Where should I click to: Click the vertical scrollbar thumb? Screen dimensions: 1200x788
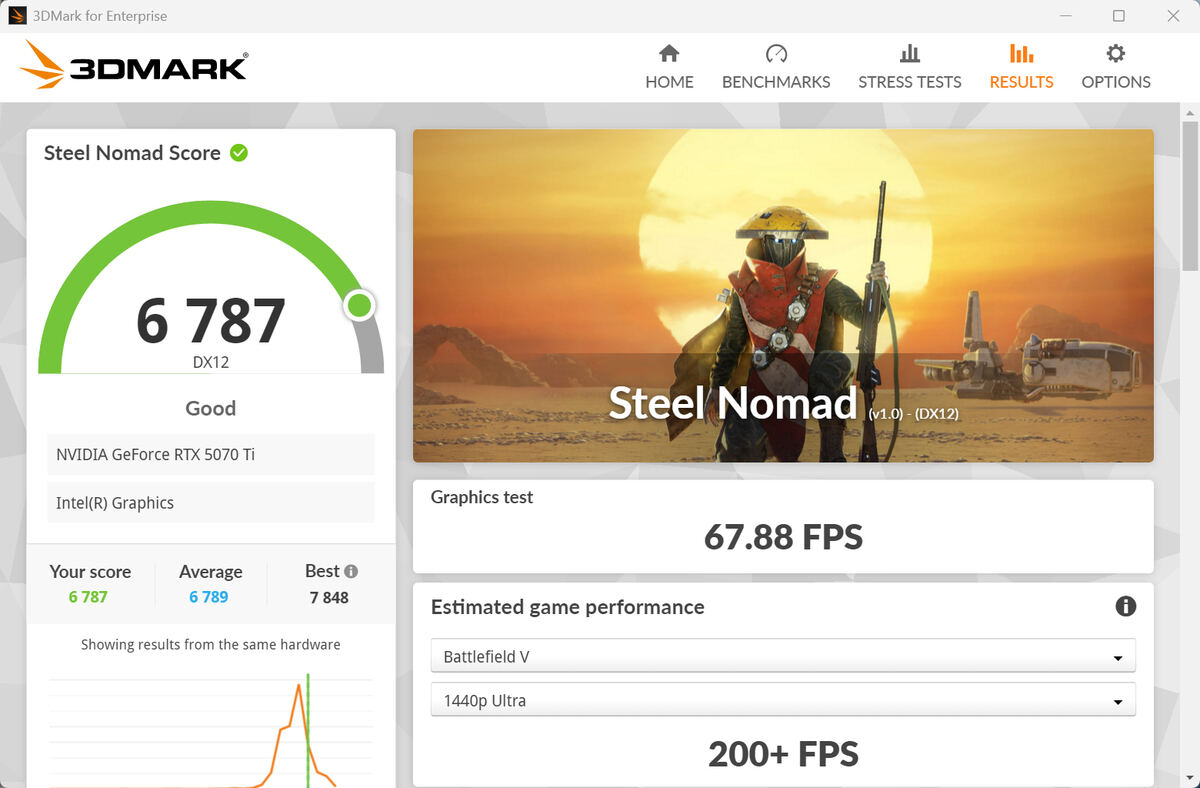[x=1190, y=195]
